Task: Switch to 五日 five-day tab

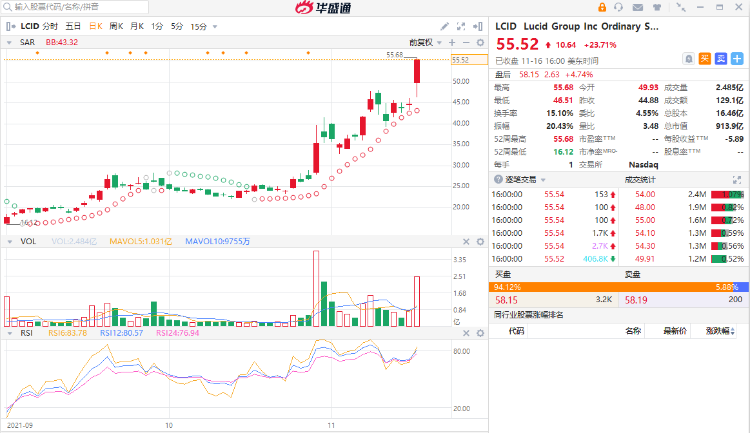Action: coord(73,26)
